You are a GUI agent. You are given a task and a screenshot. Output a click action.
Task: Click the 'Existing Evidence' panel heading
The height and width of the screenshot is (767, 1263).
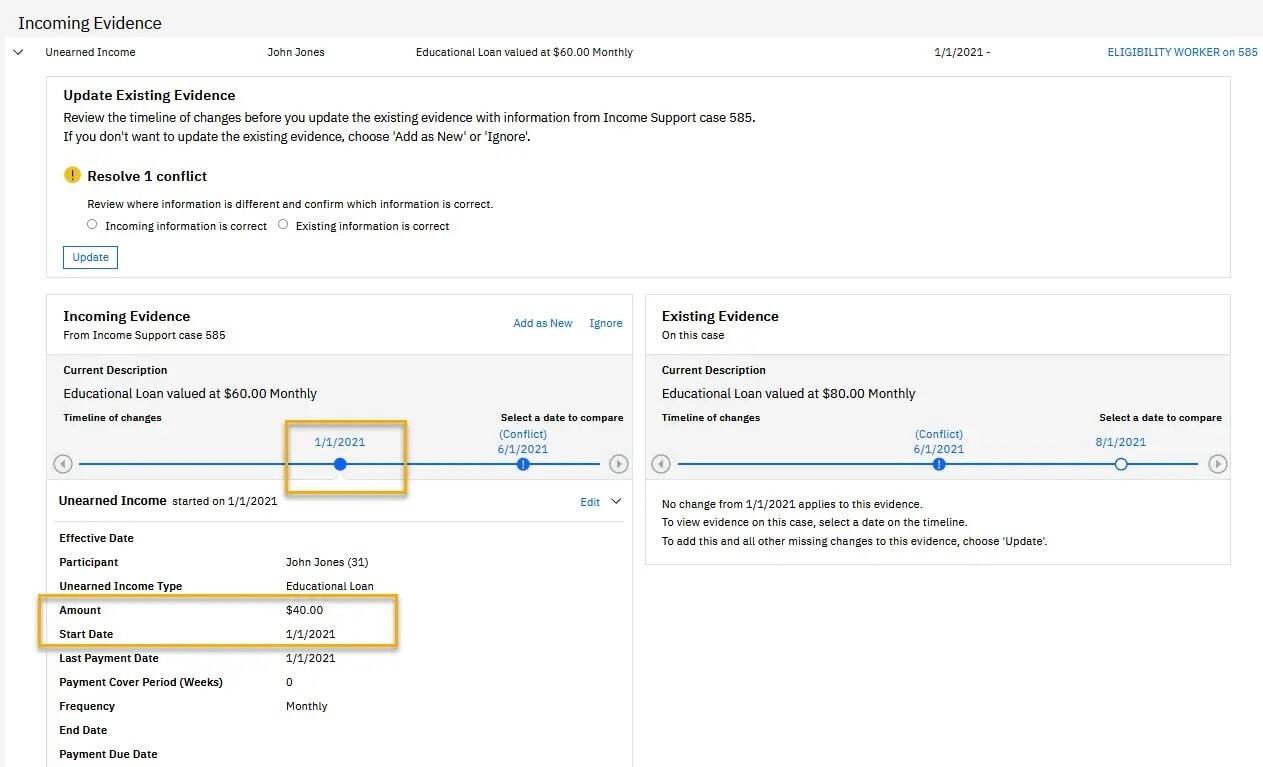720,316
